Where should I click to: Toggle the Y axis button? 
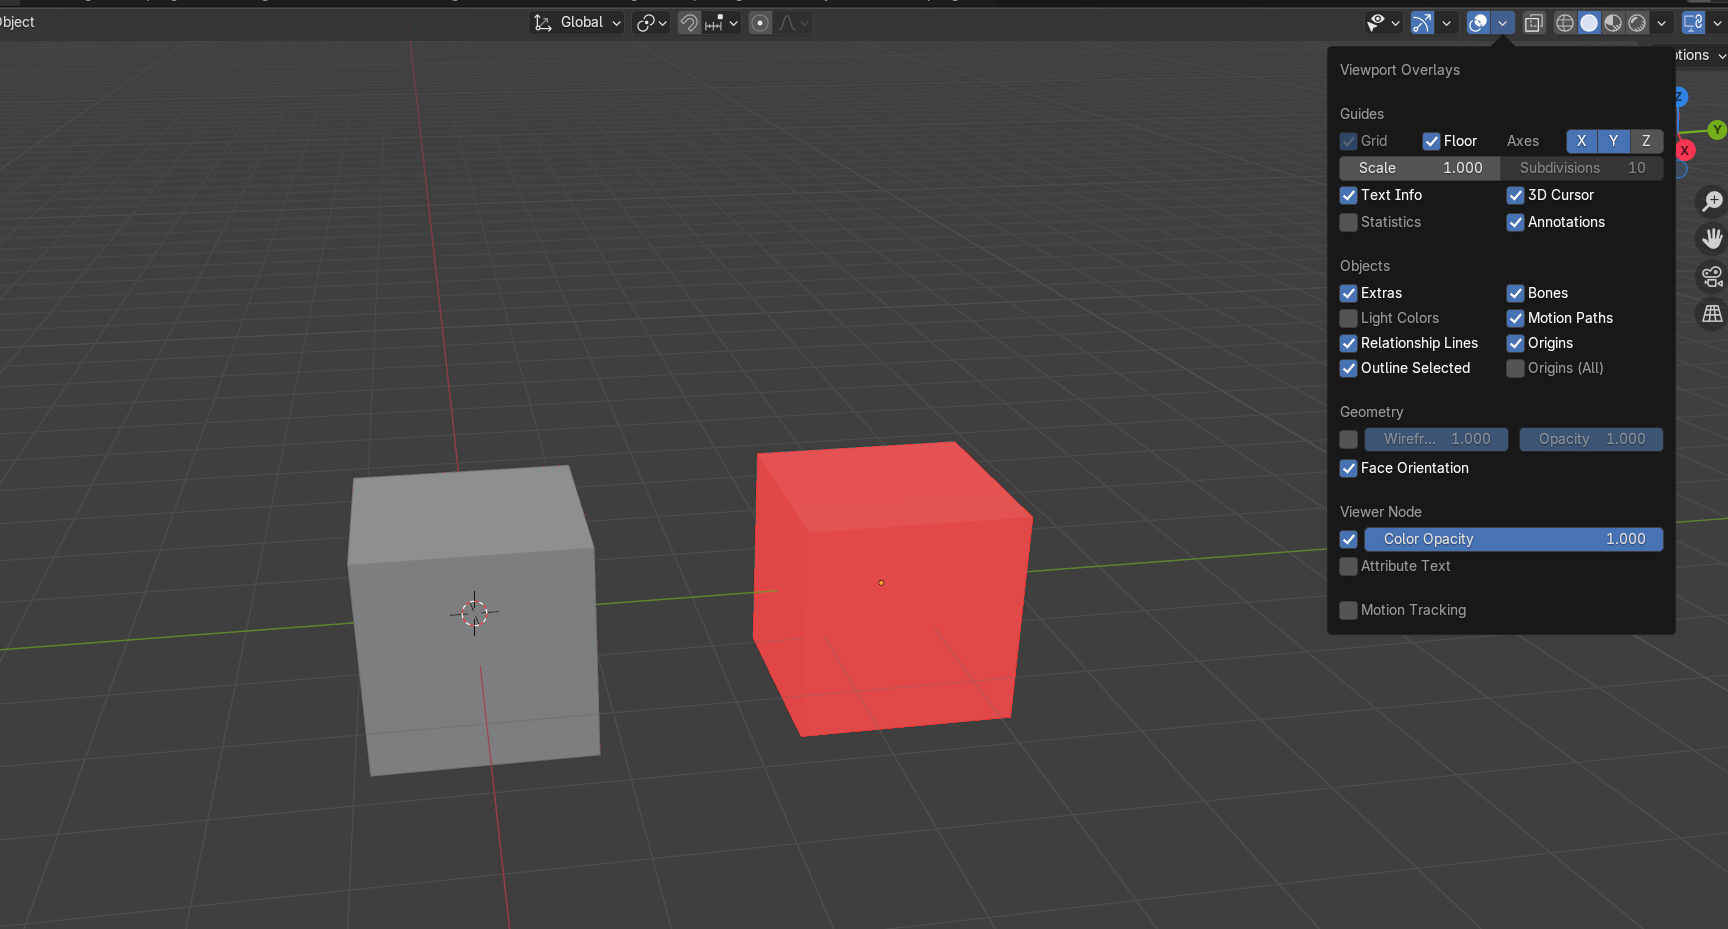(x=1613, y=141)
